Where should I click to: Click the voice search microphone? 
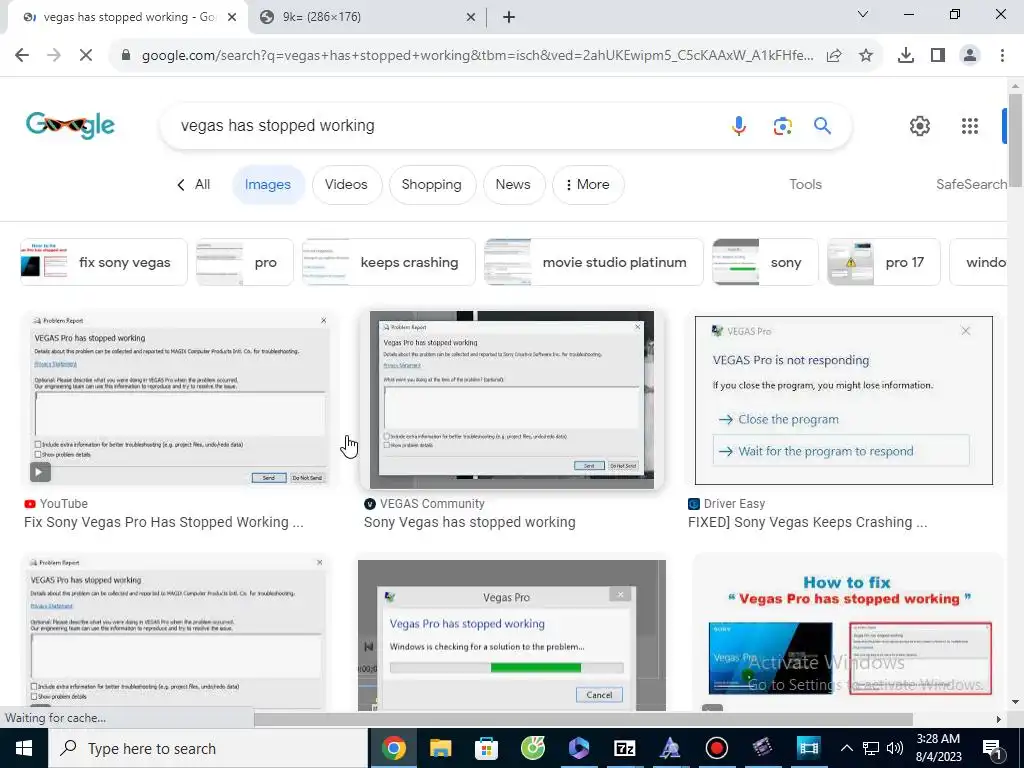point(739,125)
